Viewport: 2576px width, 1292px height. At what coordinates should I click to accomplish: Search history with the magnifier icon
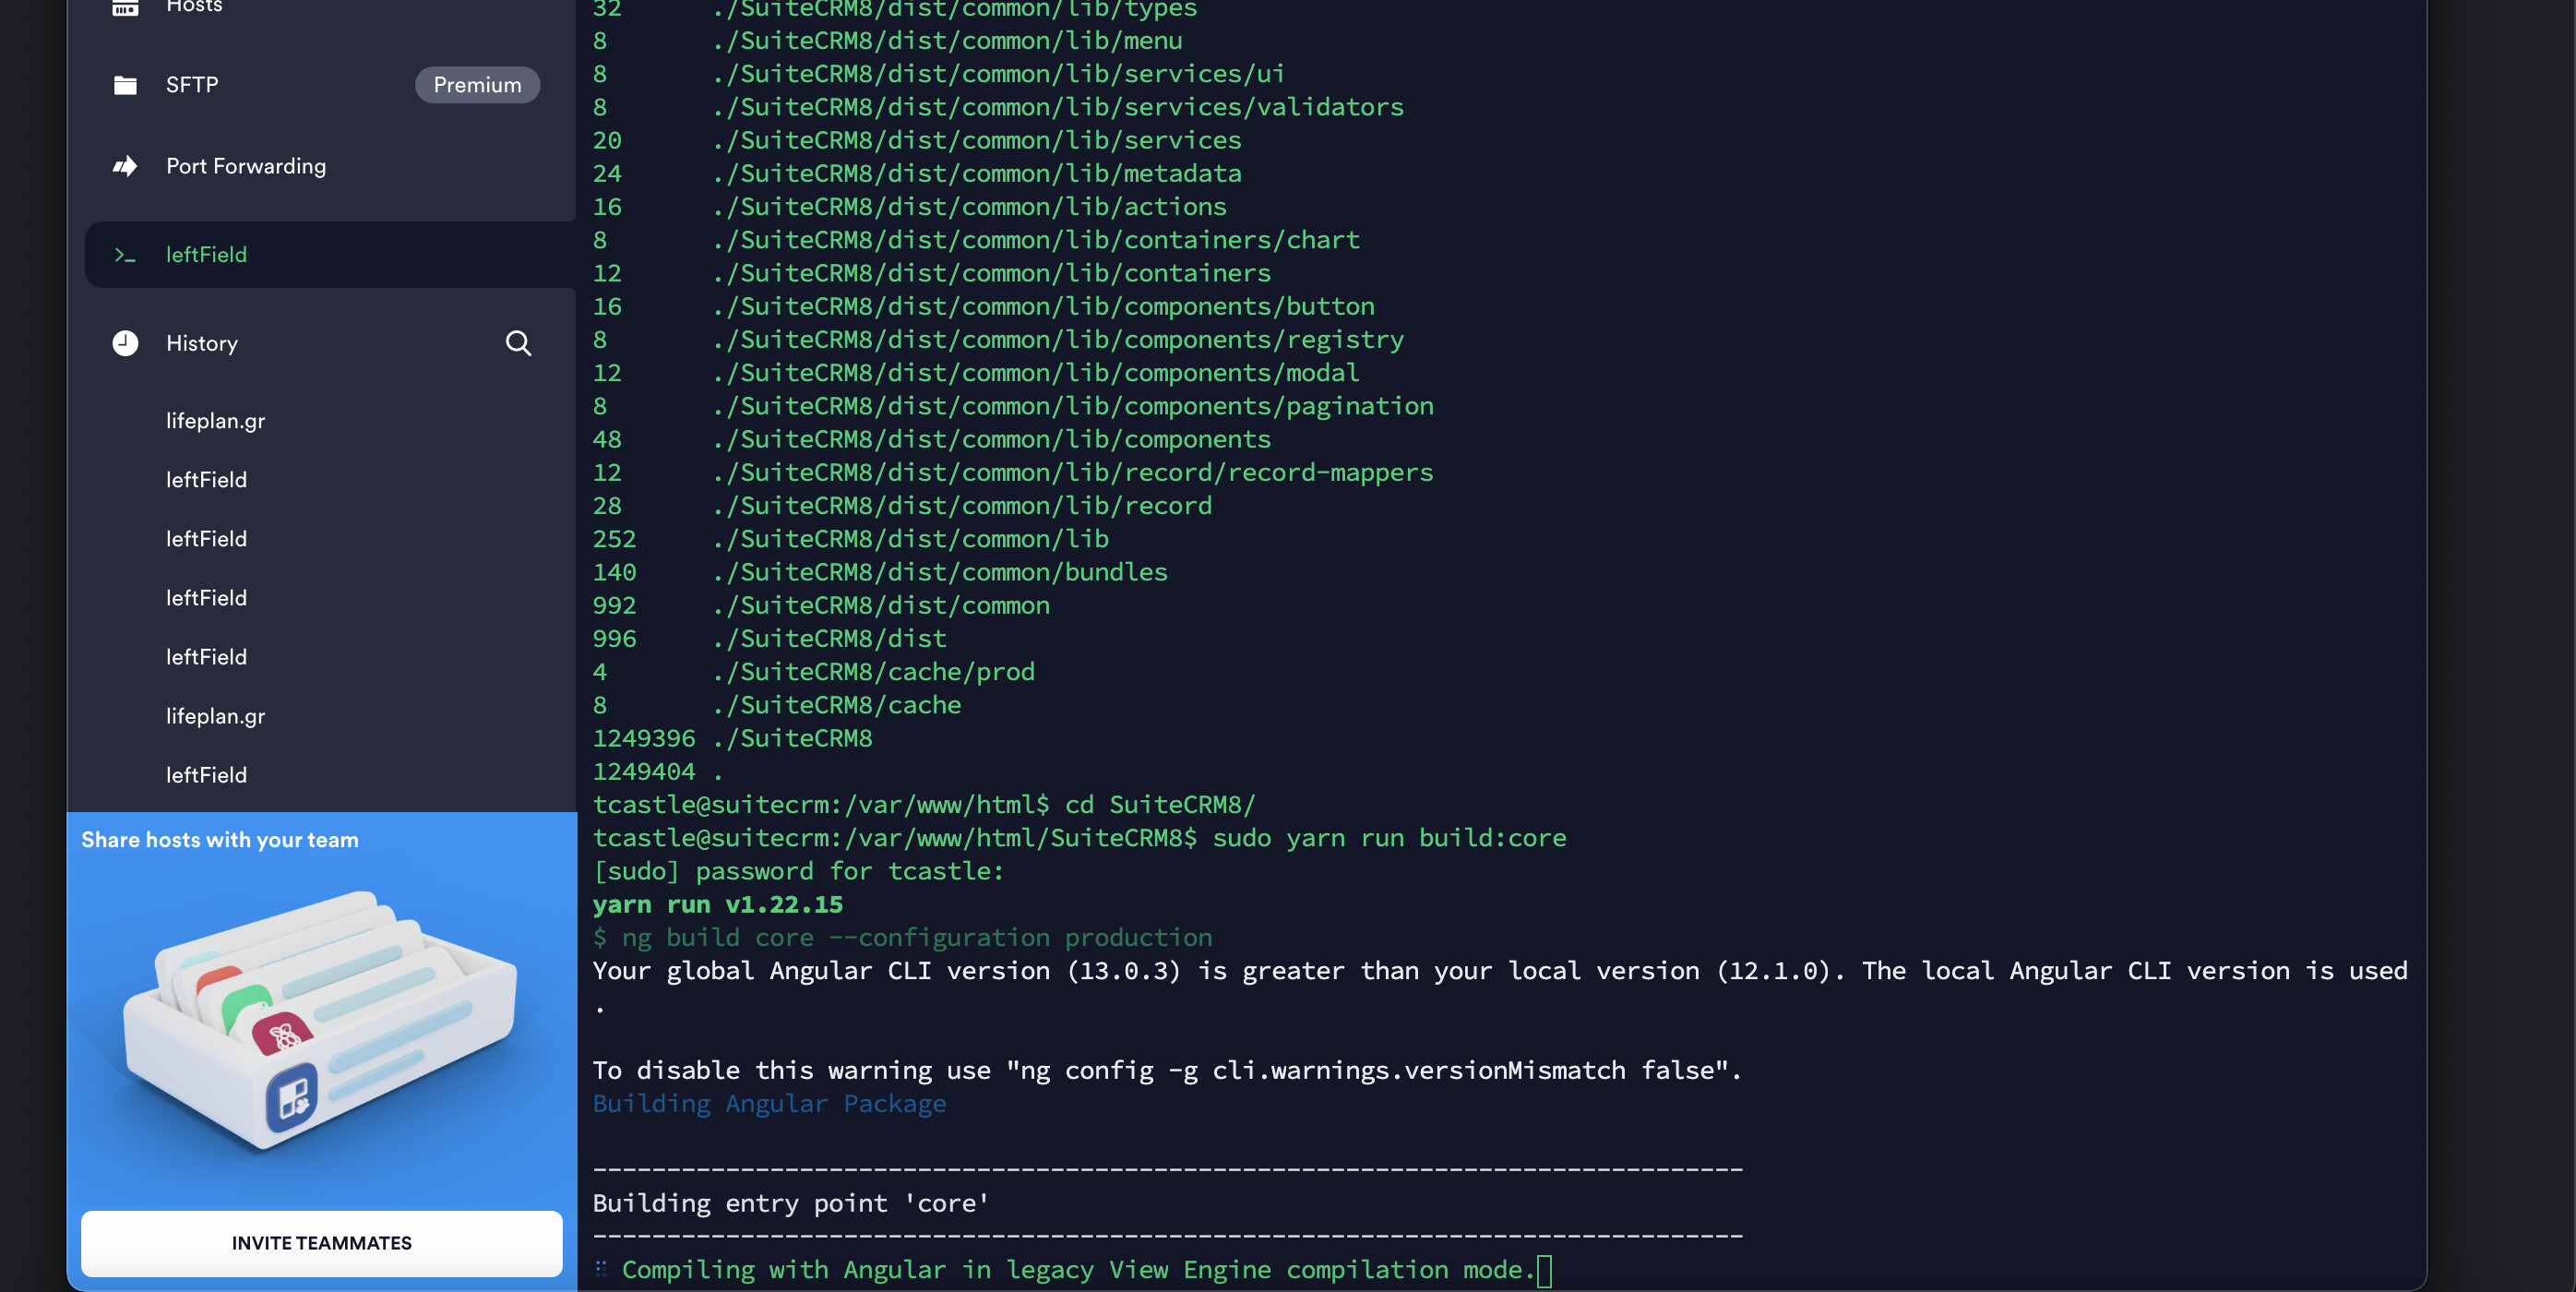coord(518,343)
